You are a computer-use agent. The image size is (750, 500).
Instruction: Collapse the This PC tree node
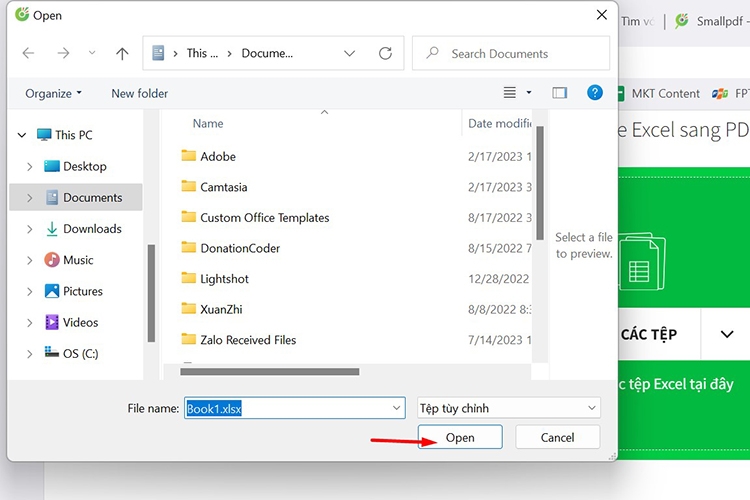(22, 135)
